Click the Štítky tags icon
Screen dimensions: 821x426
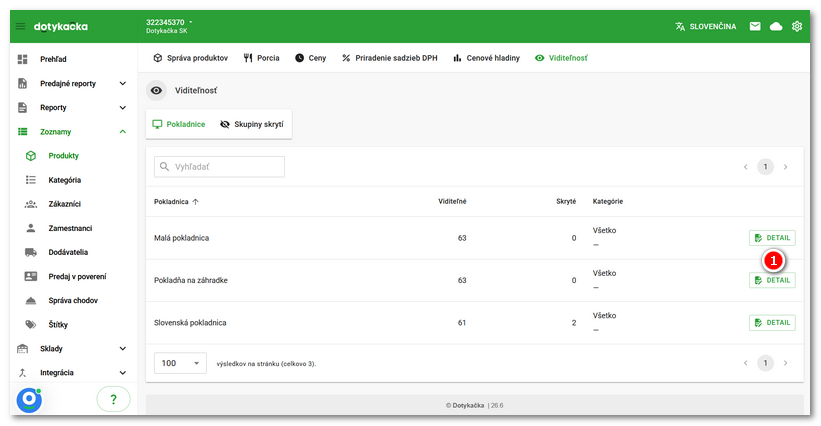31,324
